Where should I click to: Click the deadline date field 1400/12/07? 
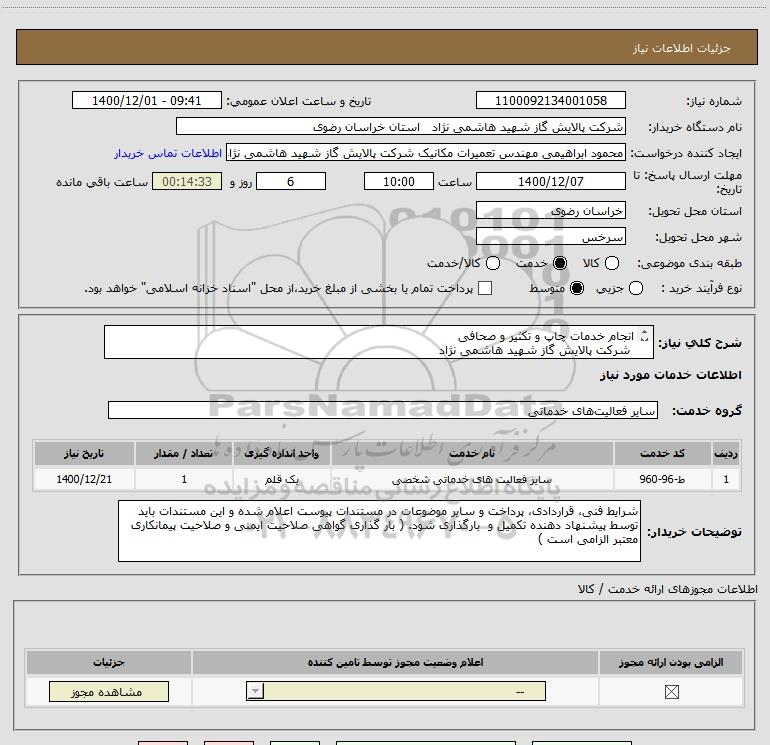[550, 182]
